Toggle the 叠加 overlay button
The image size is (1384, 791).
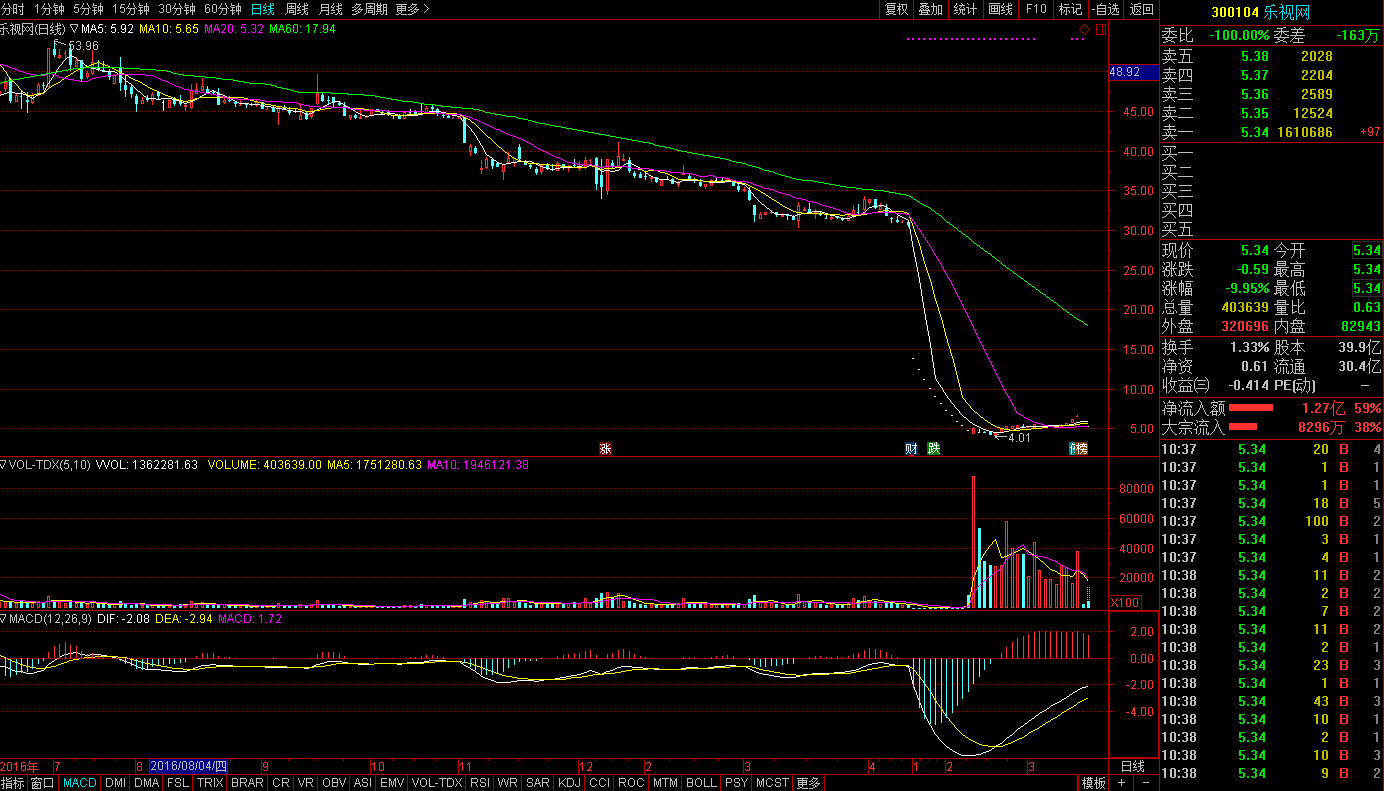pyautogui.click(x=930, y=9)
